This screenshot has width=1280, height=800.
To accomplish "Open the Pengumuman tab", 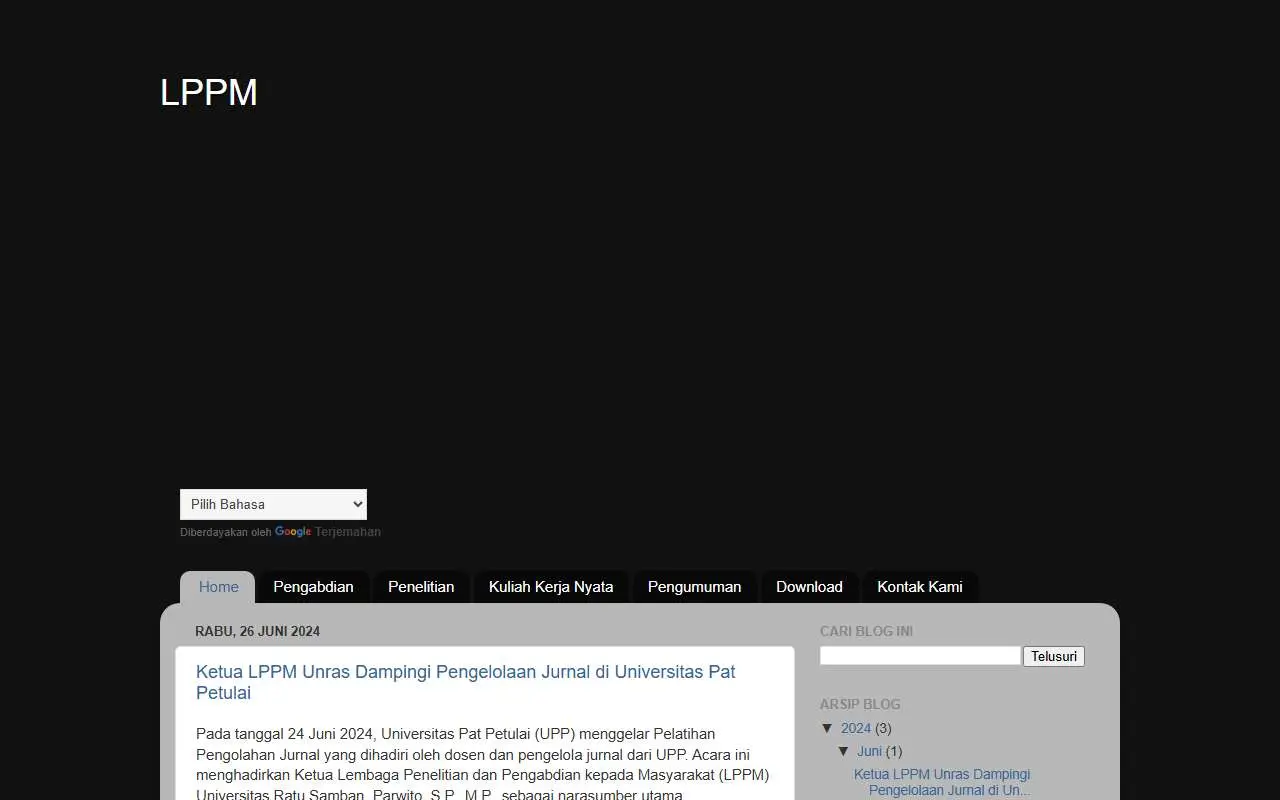I will (695, 587).
